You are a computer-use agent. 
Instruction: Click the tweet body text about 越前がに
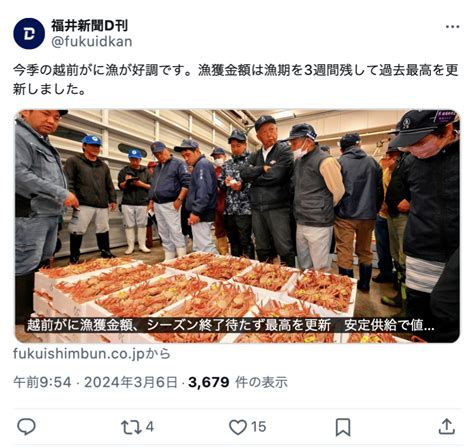(x=236, y=80)
